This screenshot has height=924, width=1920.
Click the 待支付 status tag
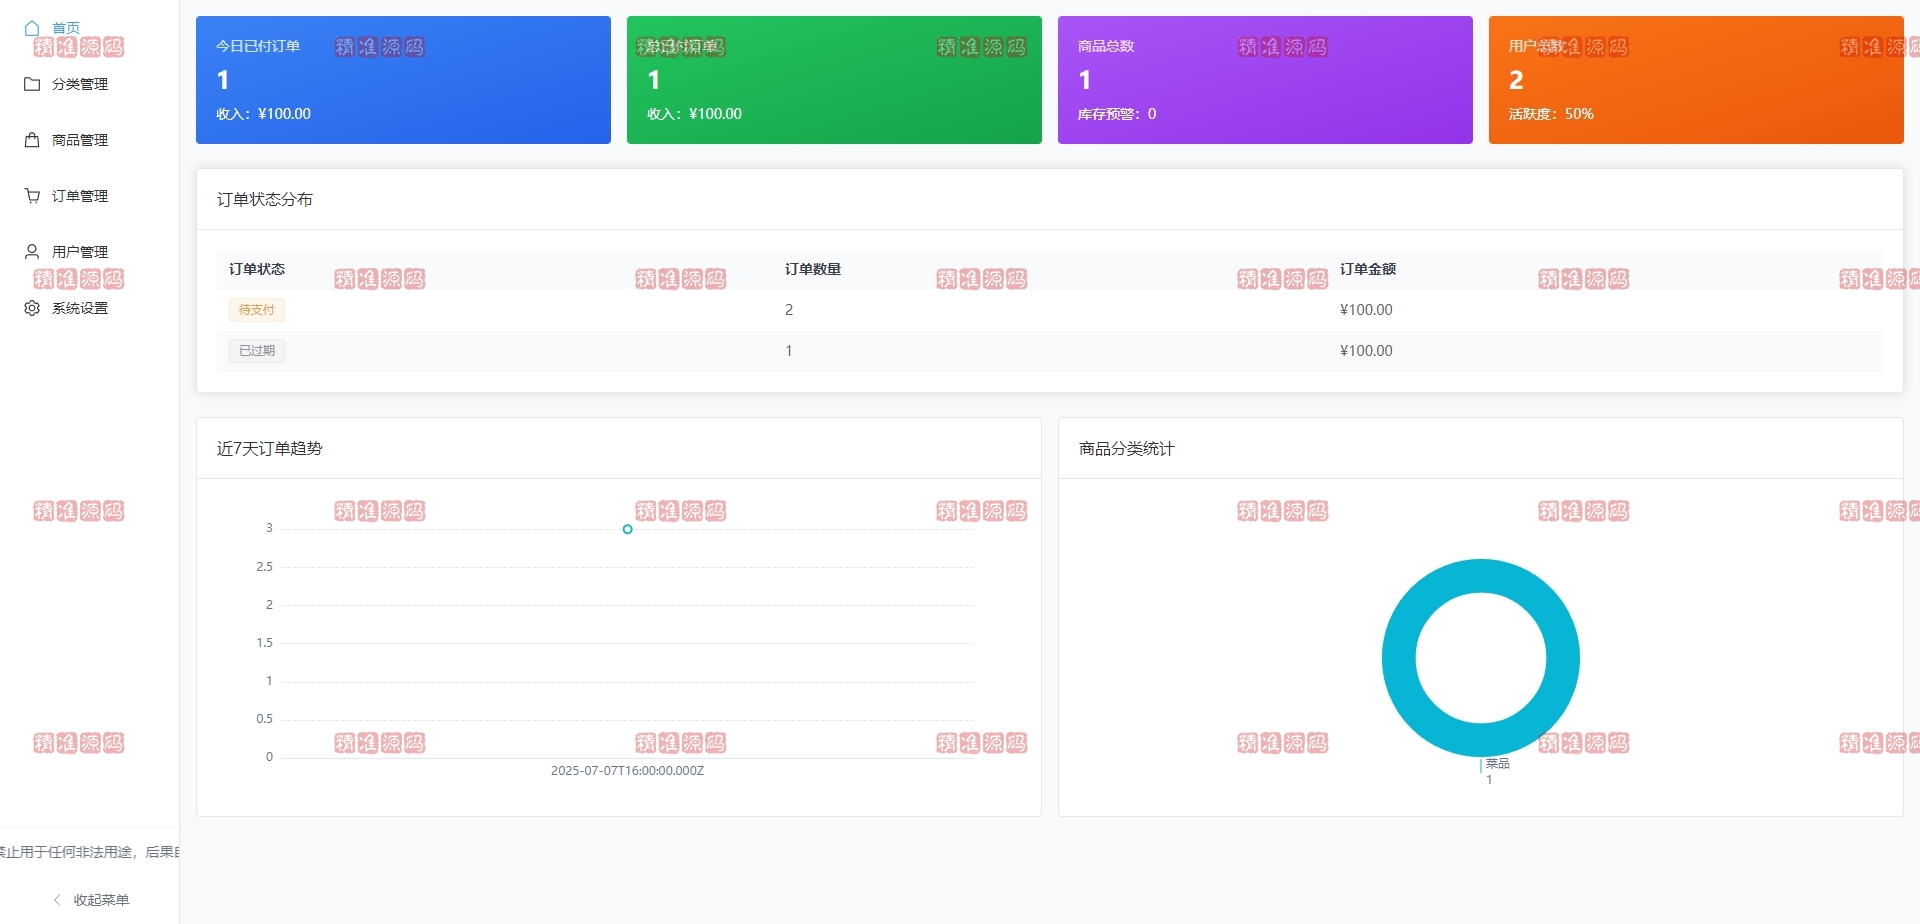[x=257, y=310]
